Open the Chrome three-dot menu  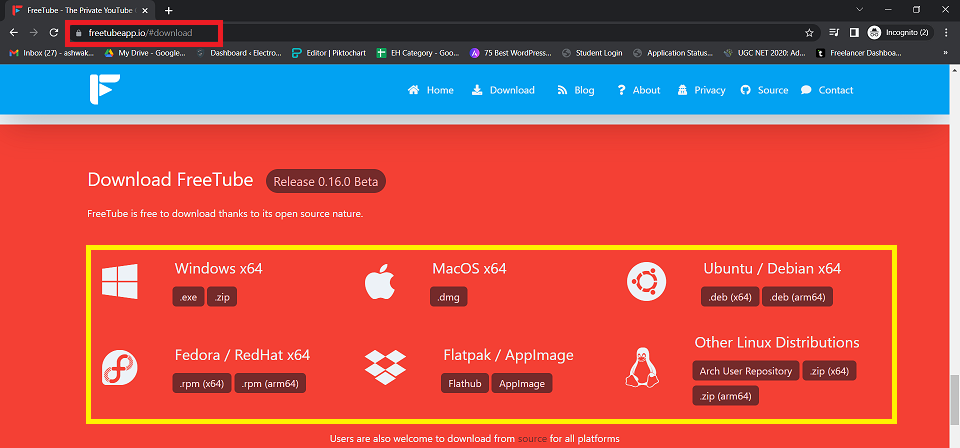[947, 32]
